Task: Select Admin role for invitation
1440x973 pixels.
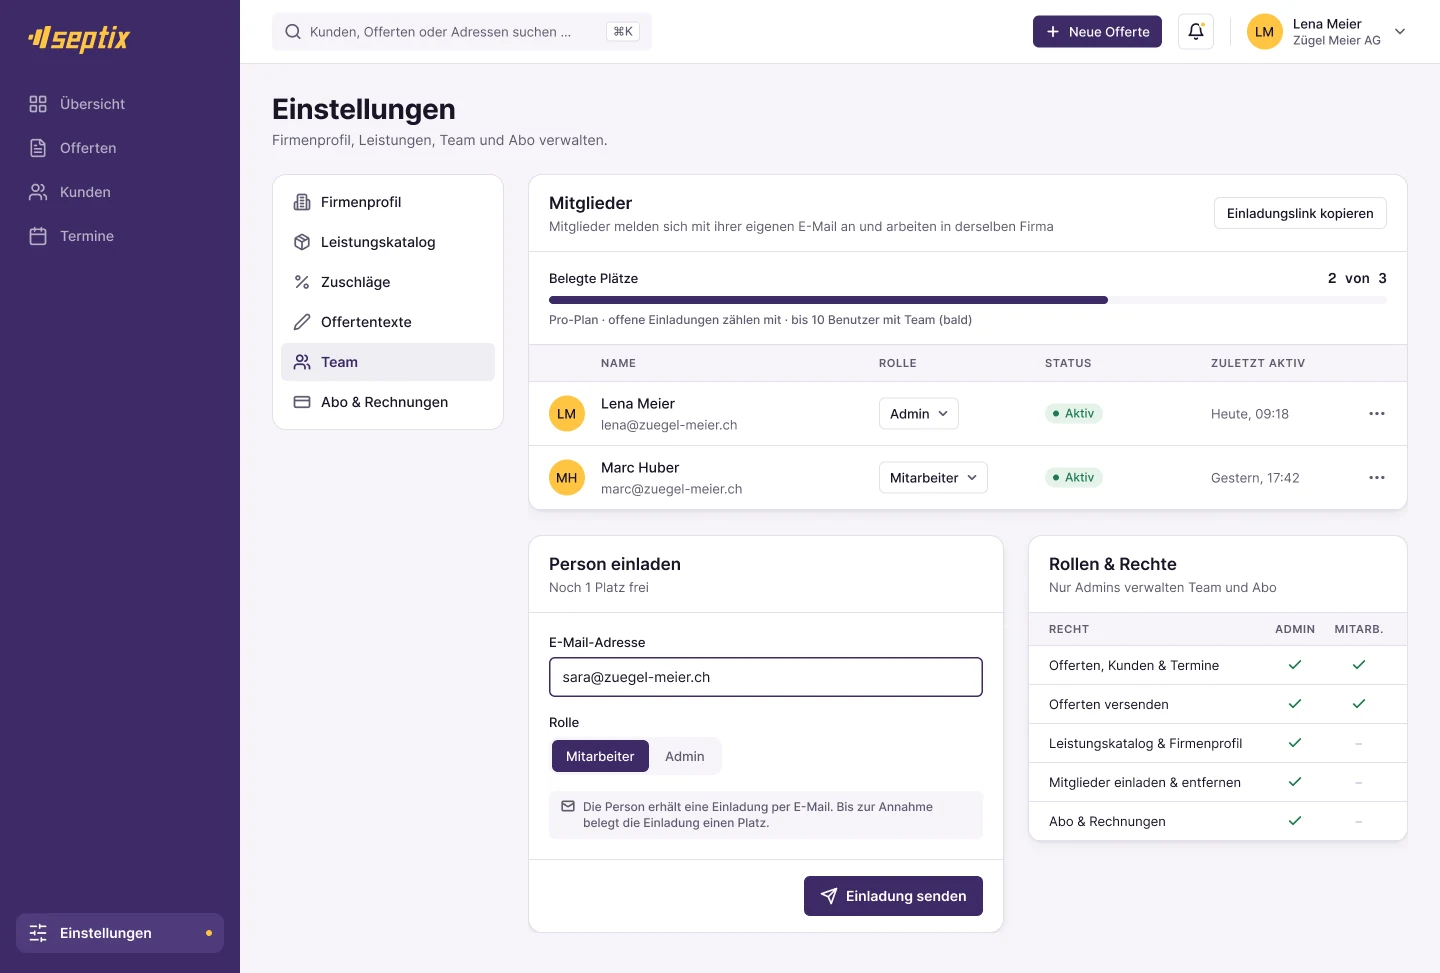Action: coord(685,756)
